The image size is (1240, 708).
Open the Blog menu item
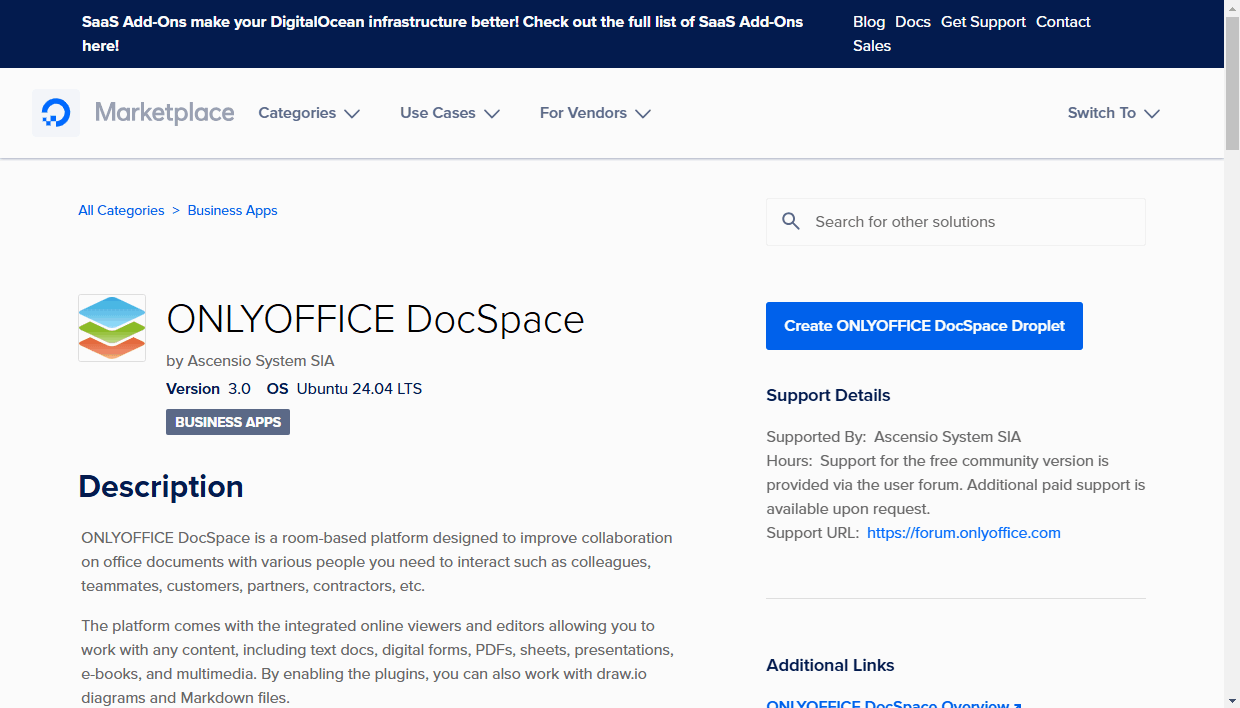click(869, 21)
